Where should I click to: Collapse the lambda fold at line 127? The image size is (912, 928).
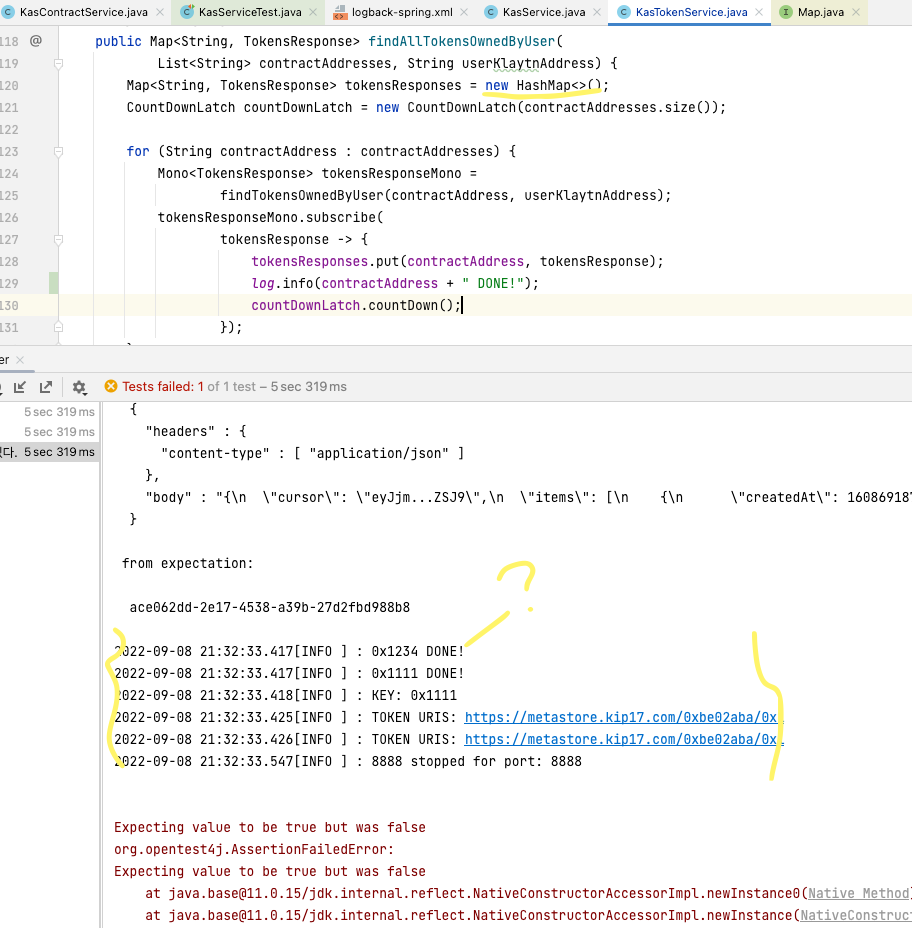[x=58, y=239]
